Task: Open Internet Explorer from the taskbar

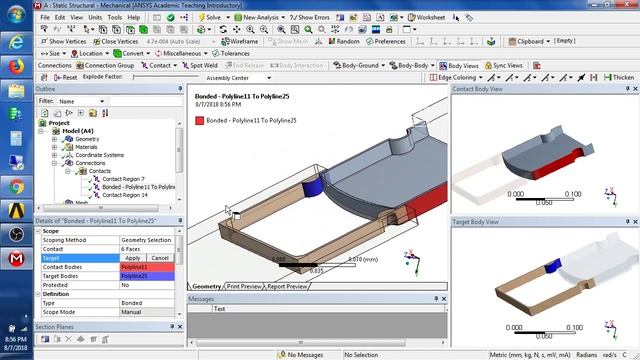Action: 16,42
